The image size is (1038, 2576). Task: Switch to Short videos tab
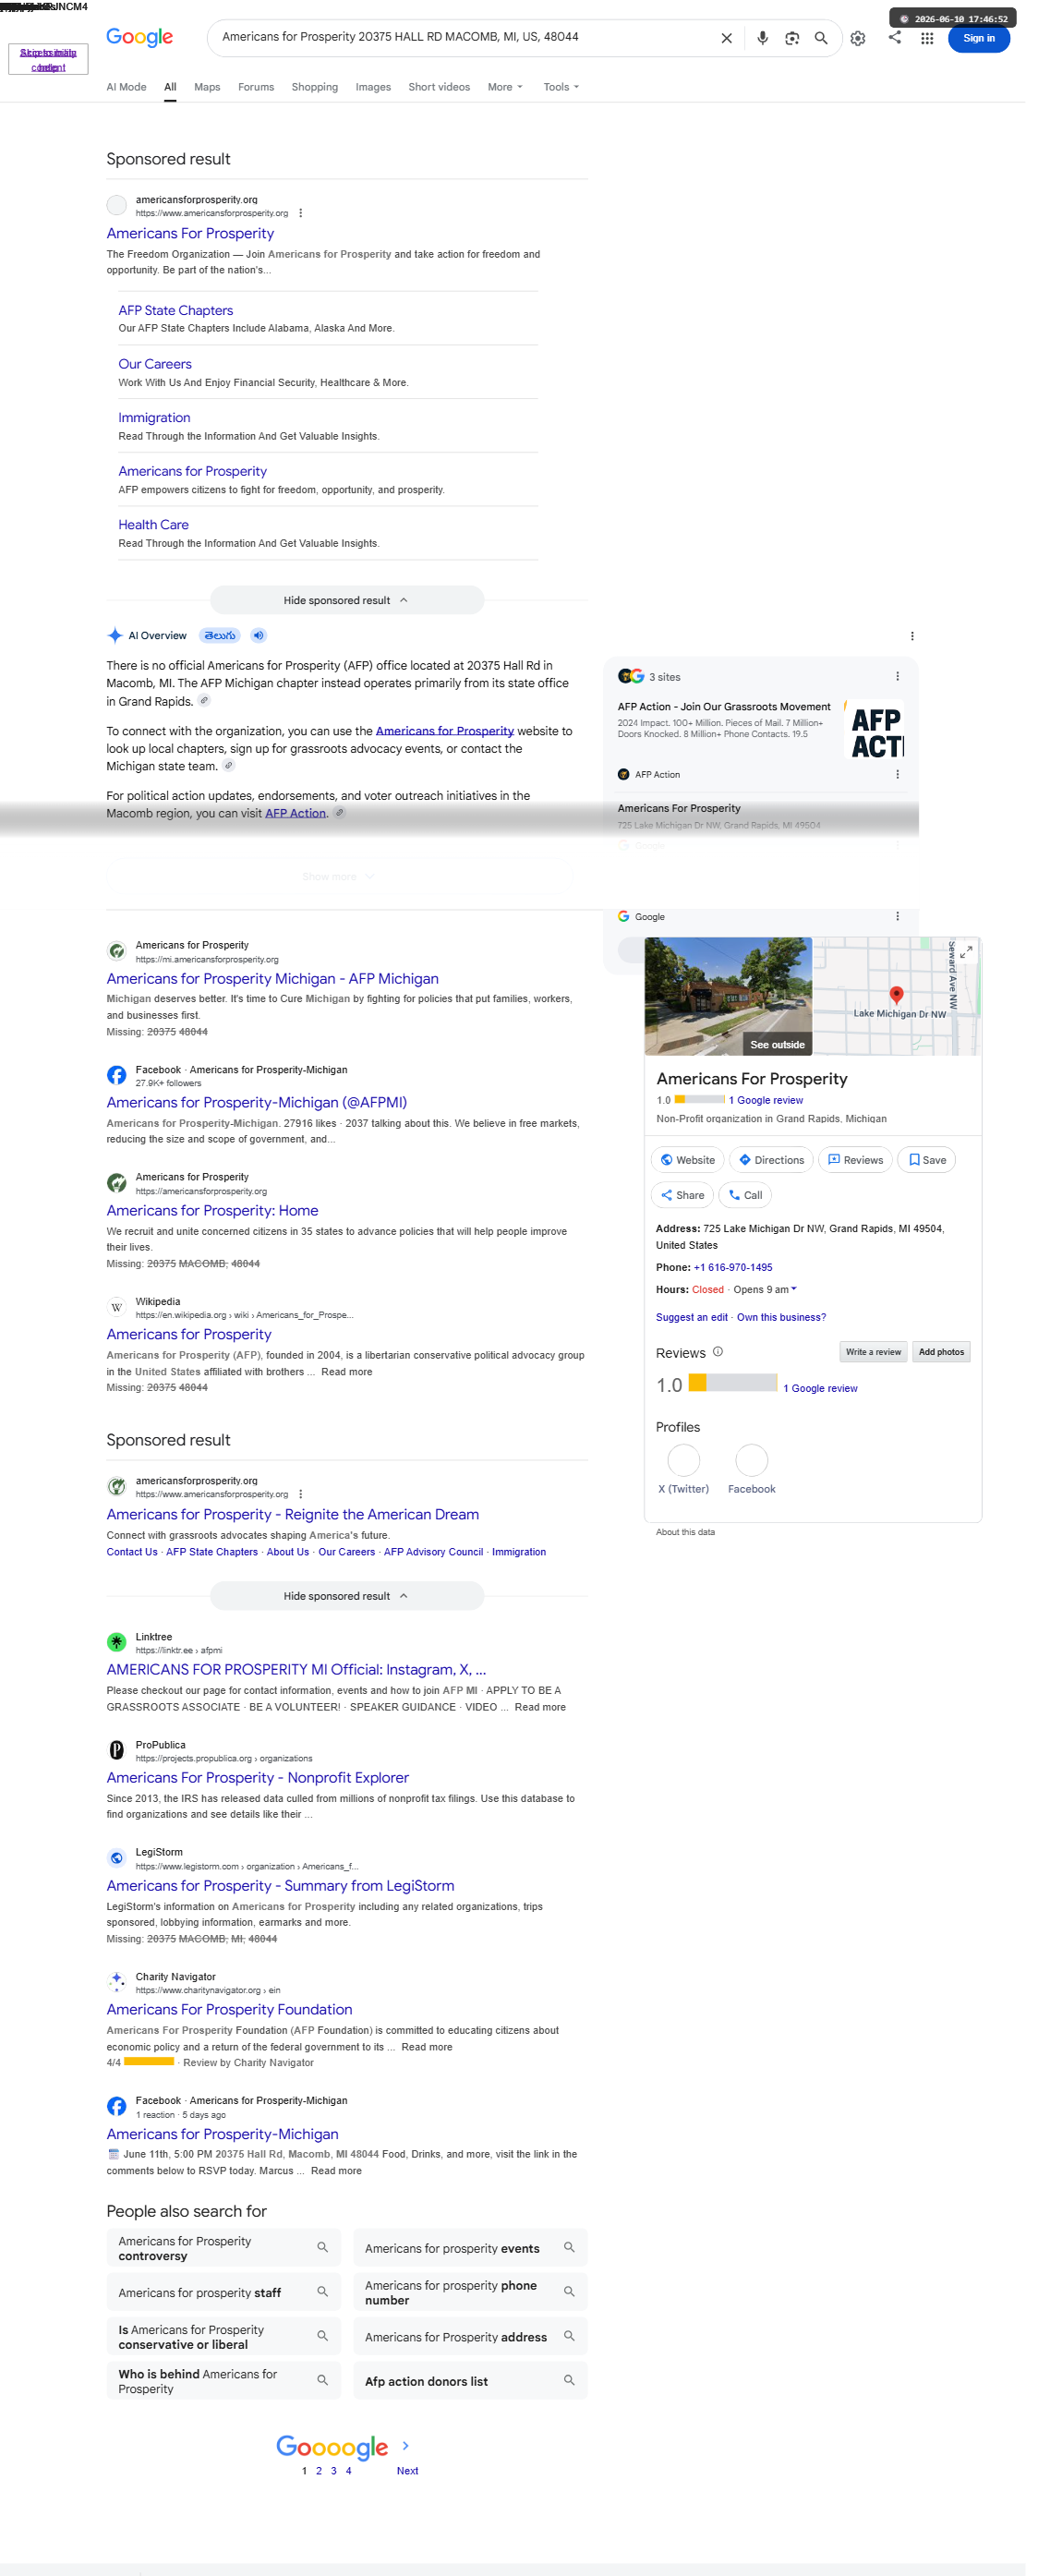pyautogui.click(x=439, y=87)
